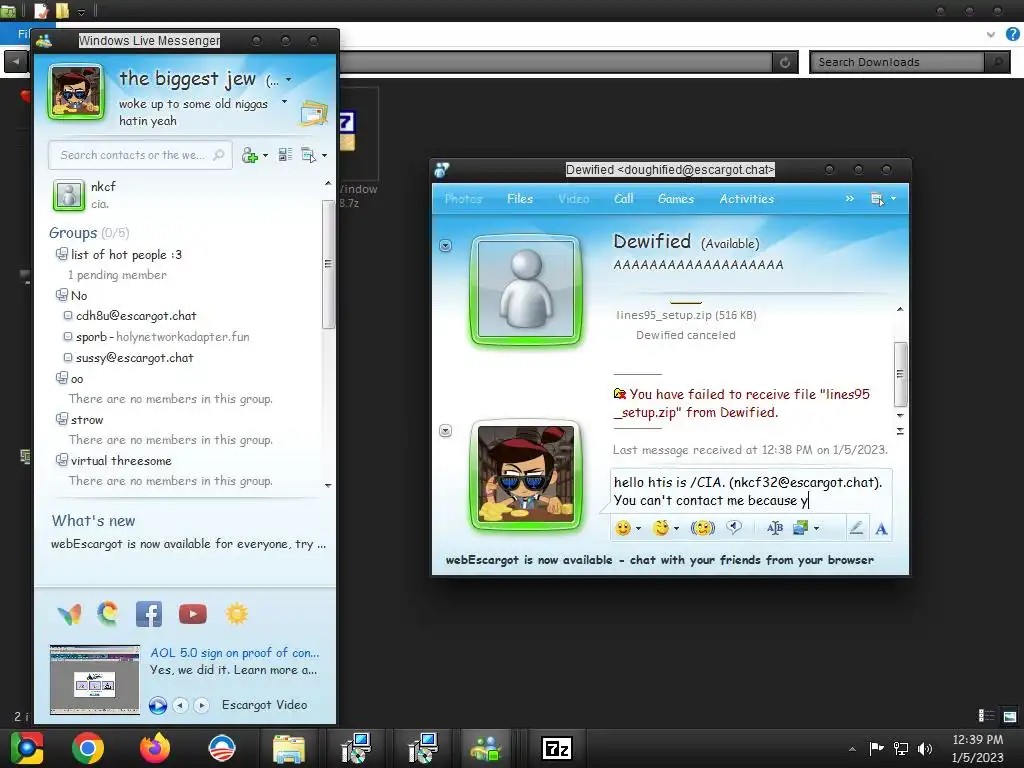Click the Search Downloads field

pos(898,62)
